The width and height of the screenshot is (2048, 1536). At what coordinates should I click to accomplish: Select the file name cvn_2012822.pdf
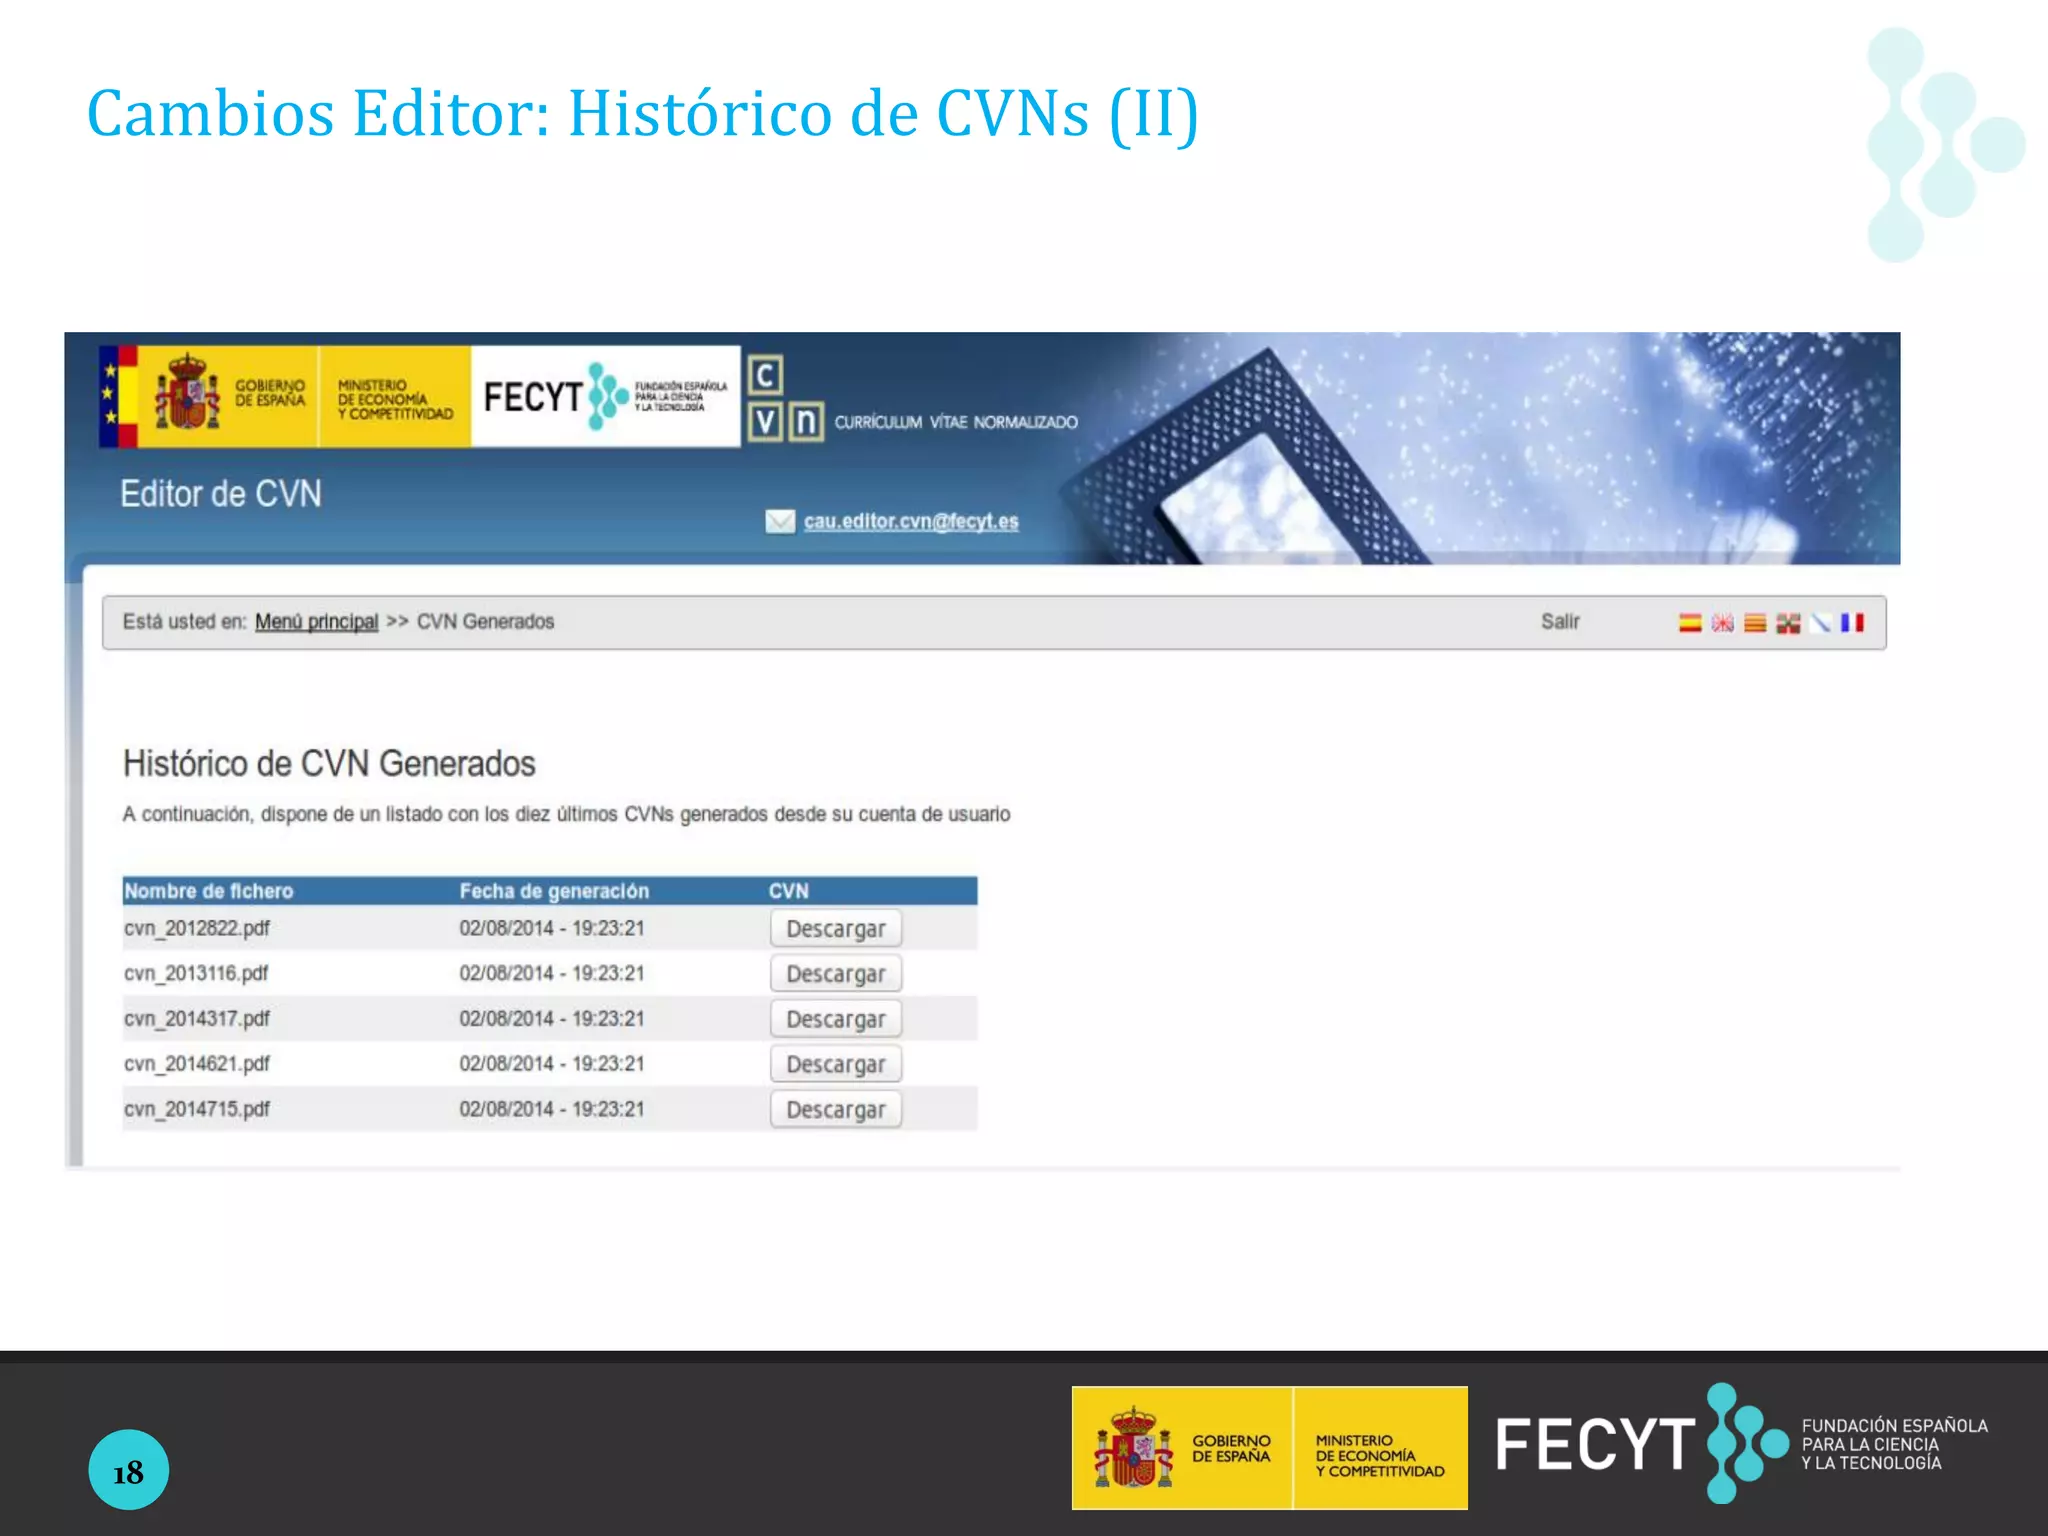click(197, 928)
